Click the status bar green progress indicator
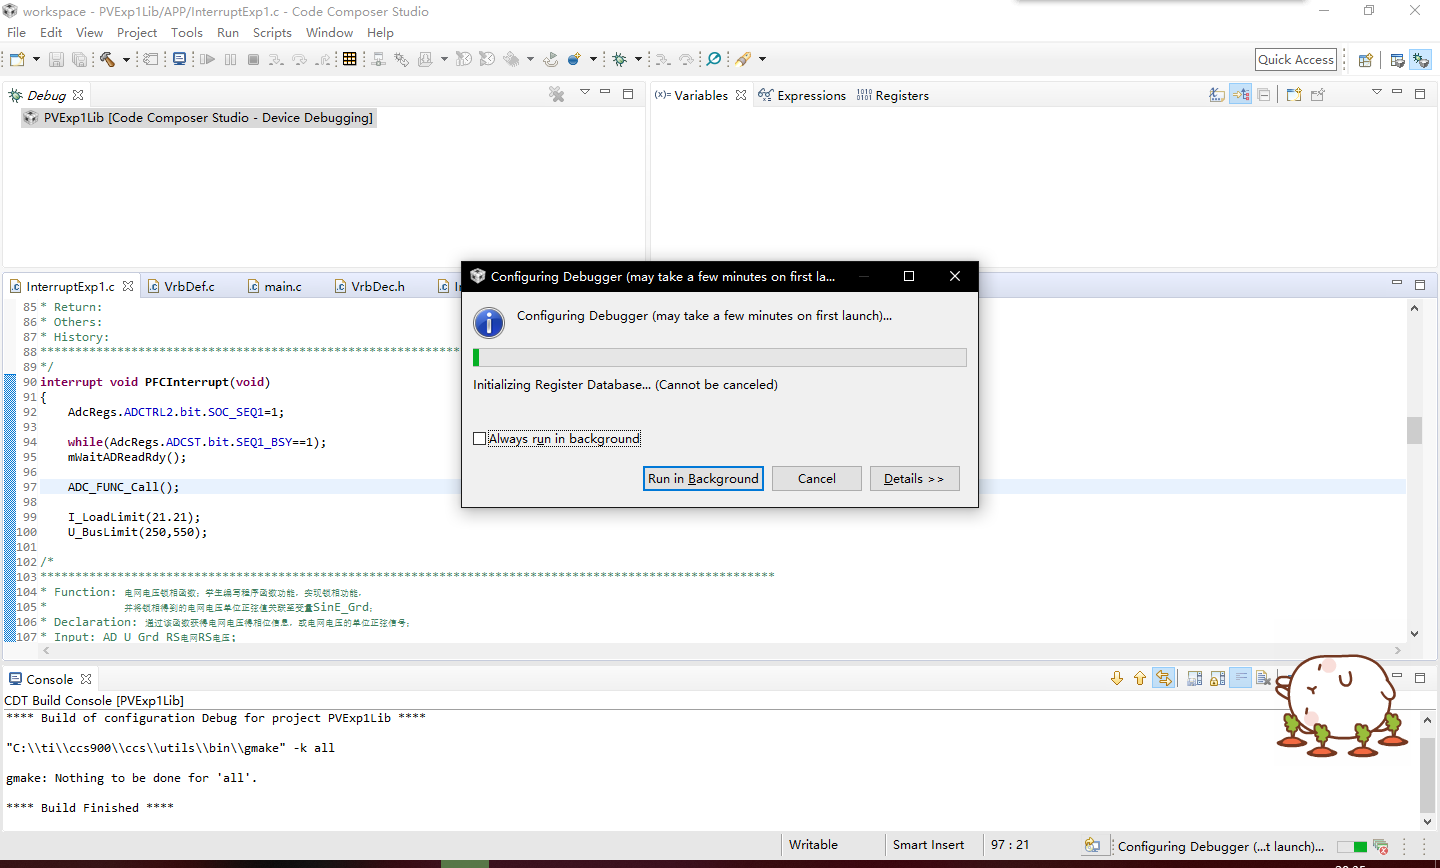This screenshot has height=868, width=1440. pyautogui.click(x=1352, y=846)
